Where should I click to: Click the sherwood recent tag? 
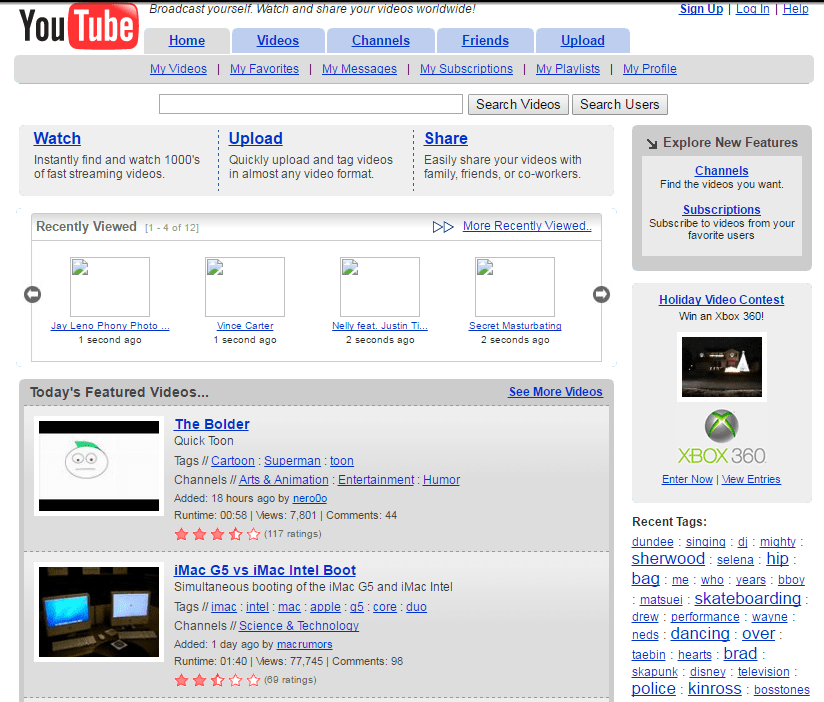tap(668, 559)
